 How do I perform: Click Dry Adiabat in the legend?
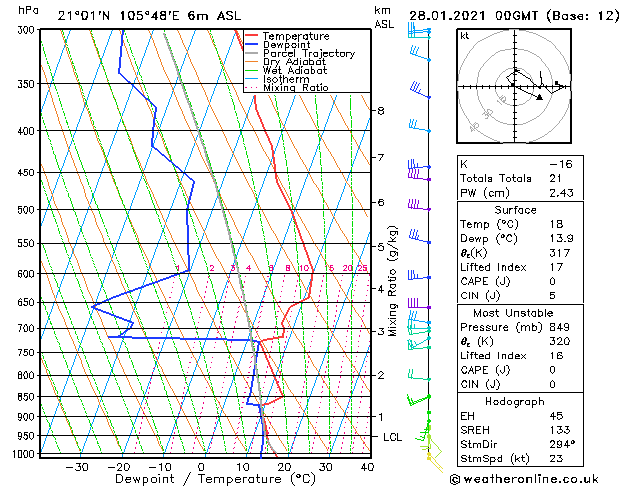[294, 62]
